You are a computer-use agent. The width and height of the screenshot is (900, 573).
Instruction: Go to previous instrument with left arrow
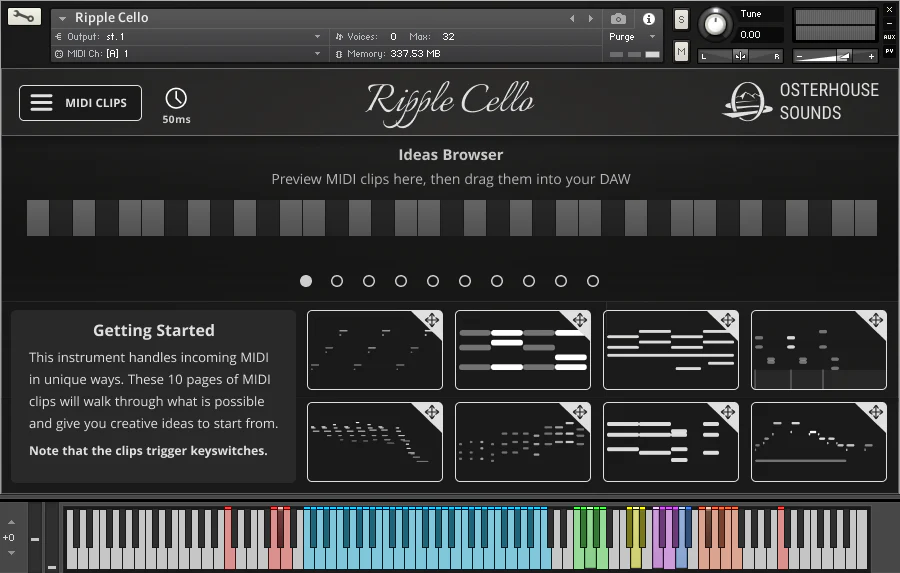click(x=572, y=19)
